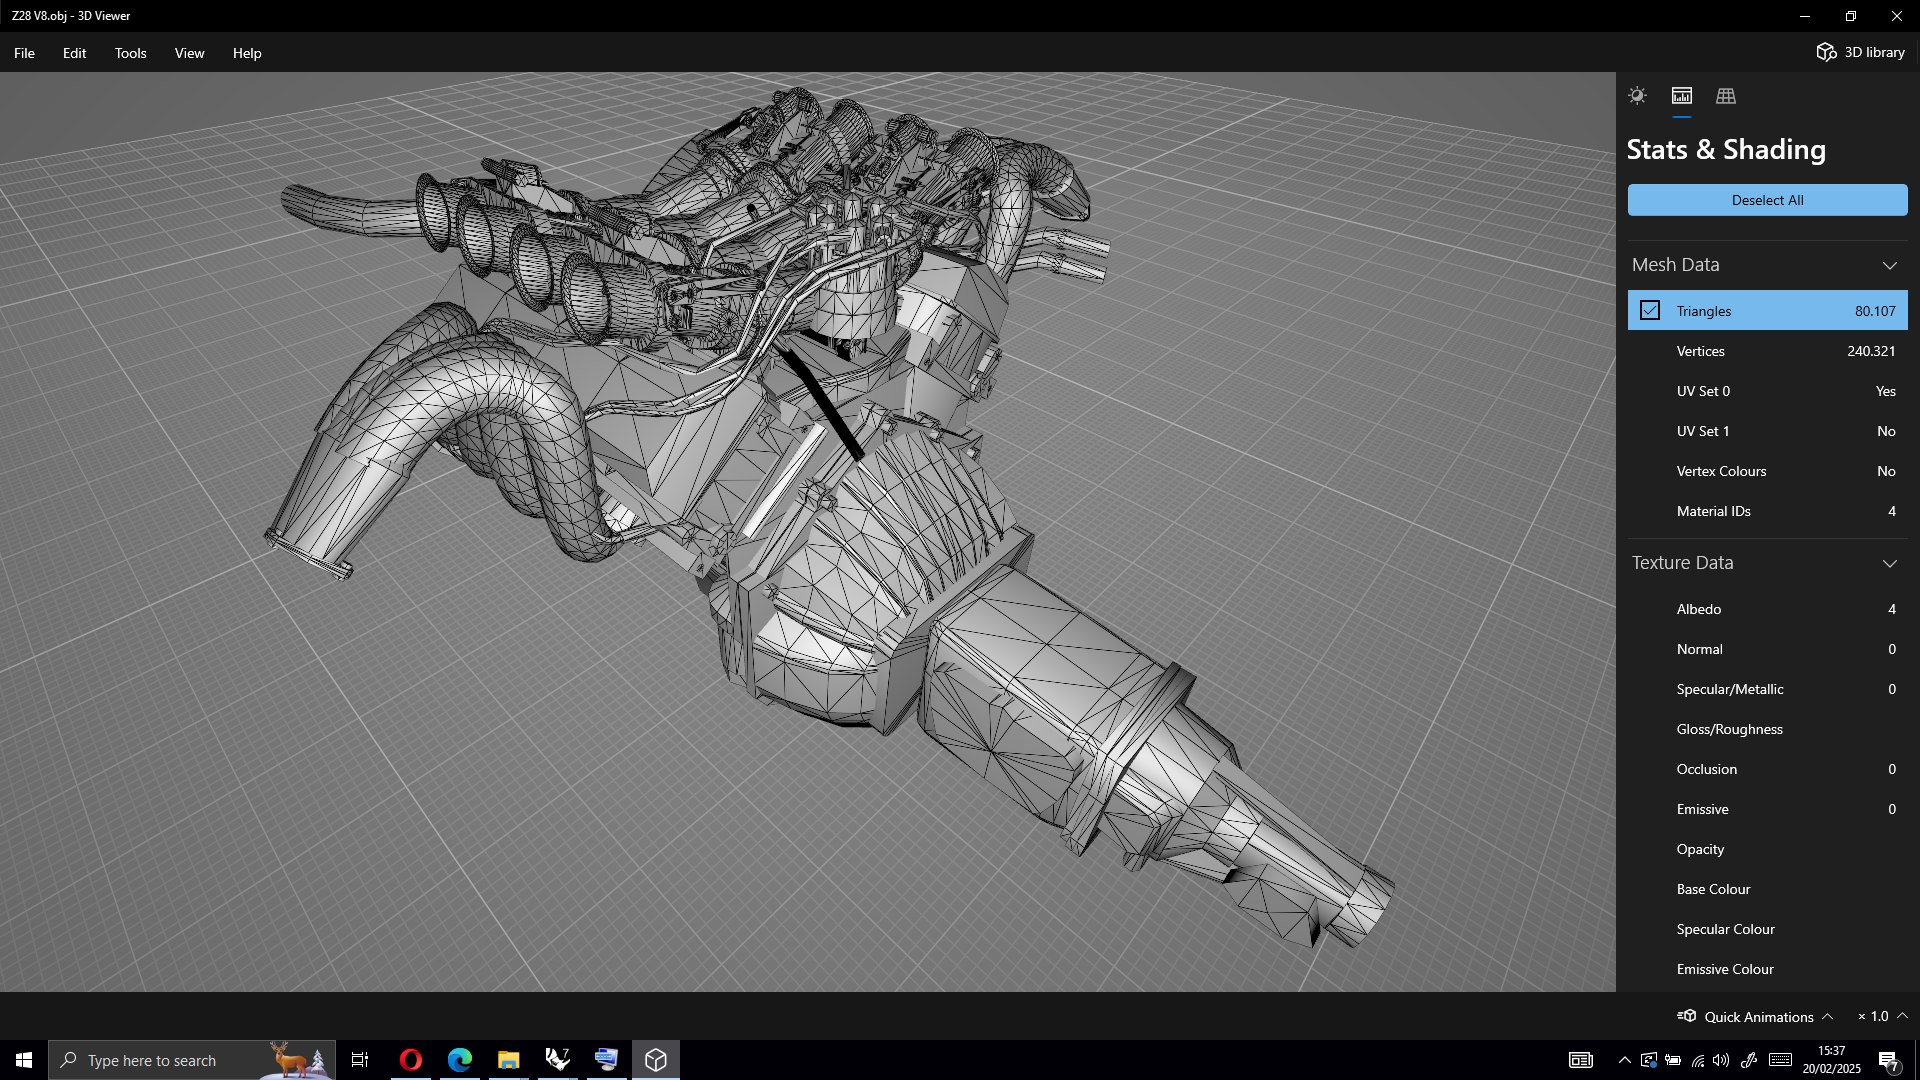Uncheck the Triangles checkbox
Viewport: 1920px width, 1080px height.
(1650, 311)
